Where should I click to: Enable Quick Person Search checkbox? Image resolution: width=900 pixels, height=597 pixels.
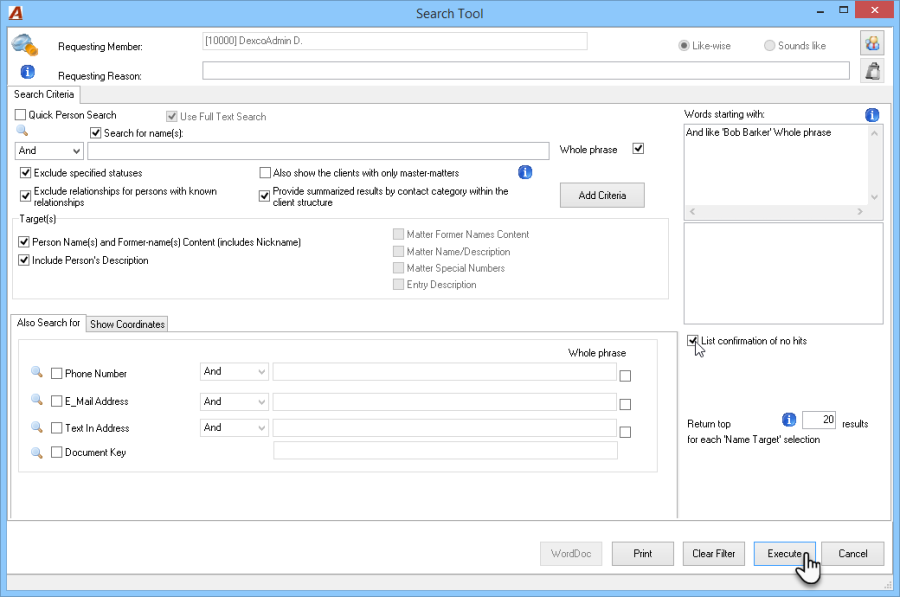pyautogui.click(x=21, y=115)
